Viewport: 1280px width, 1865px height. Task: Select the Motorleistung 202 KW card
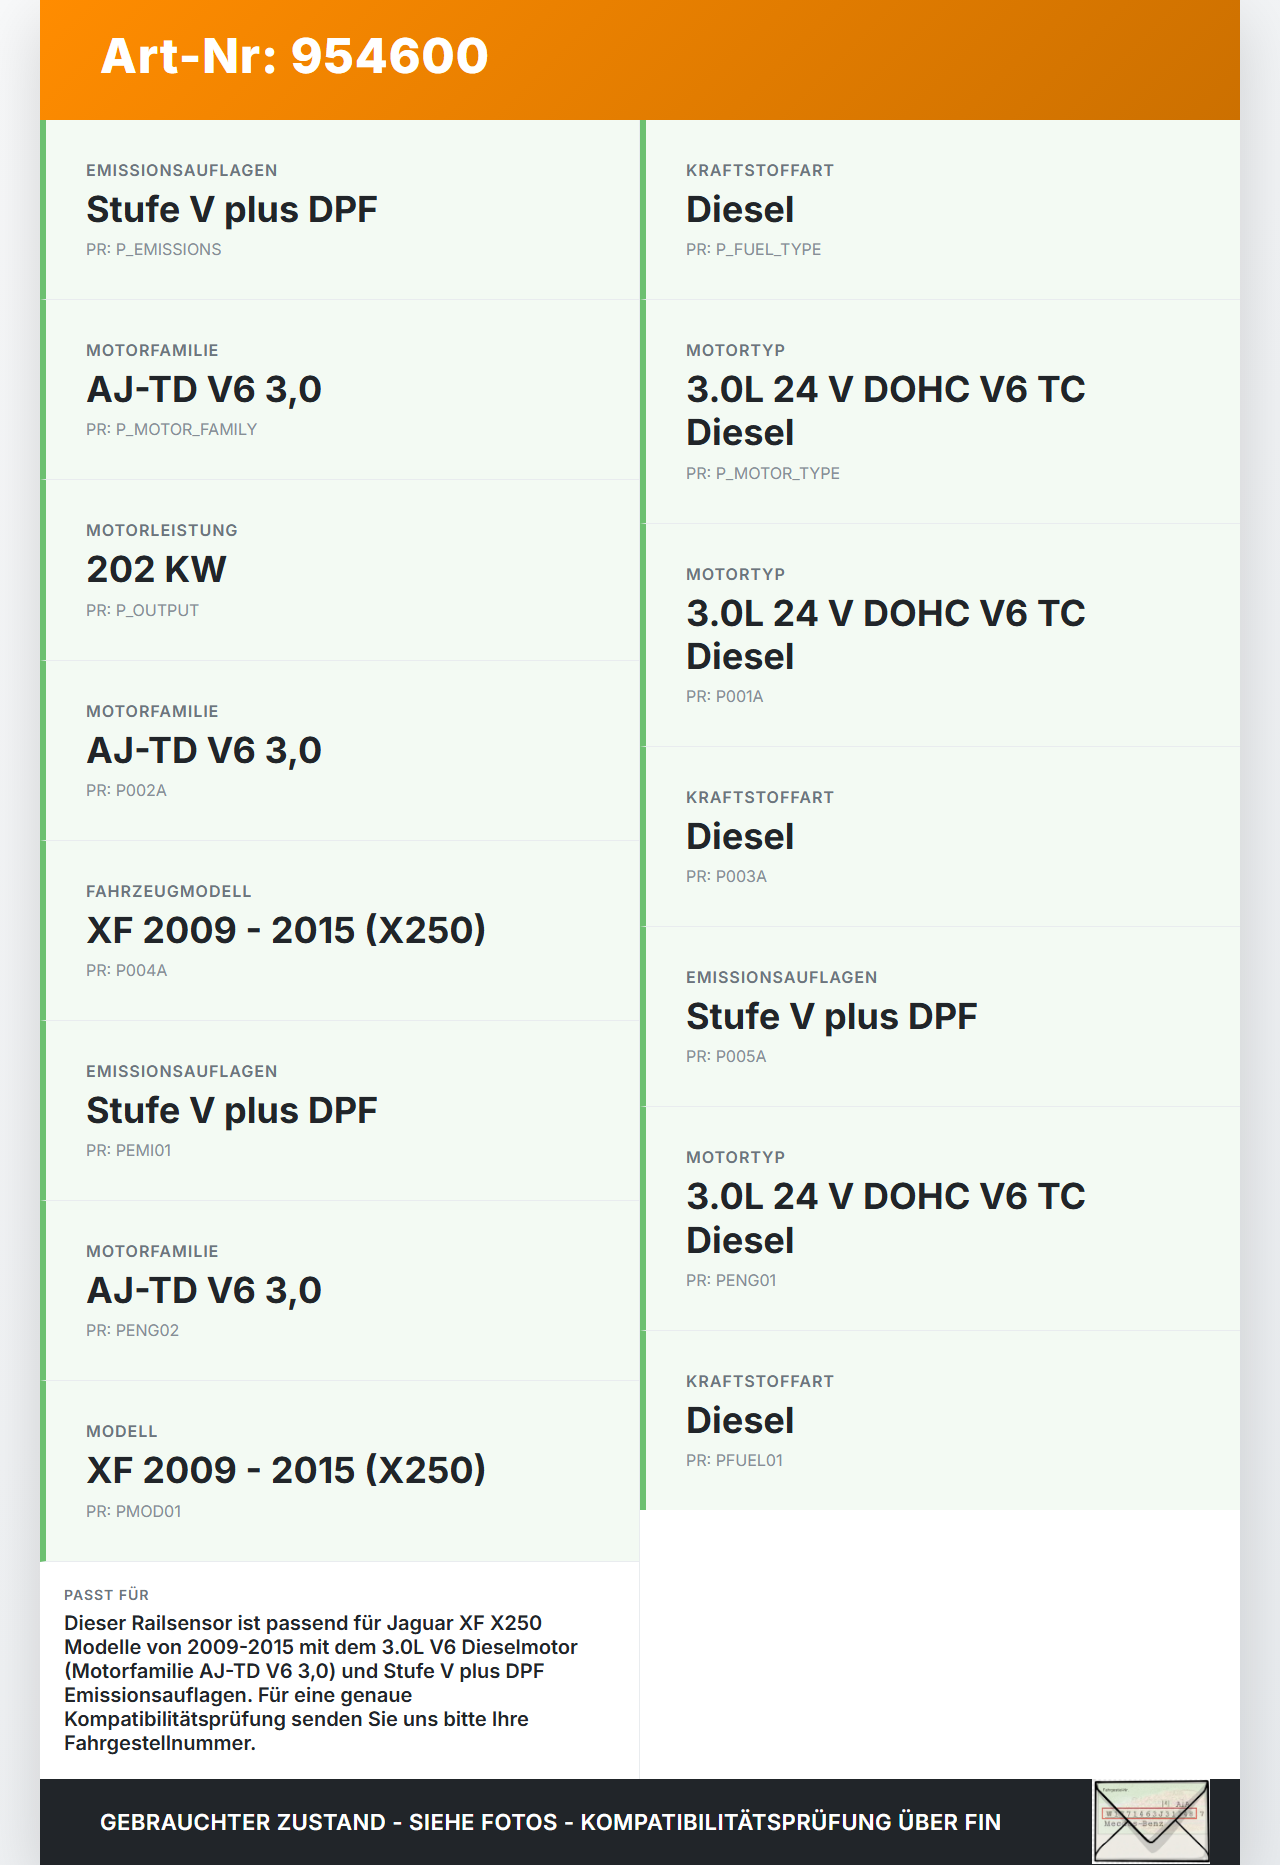click(x=342, y=570)
